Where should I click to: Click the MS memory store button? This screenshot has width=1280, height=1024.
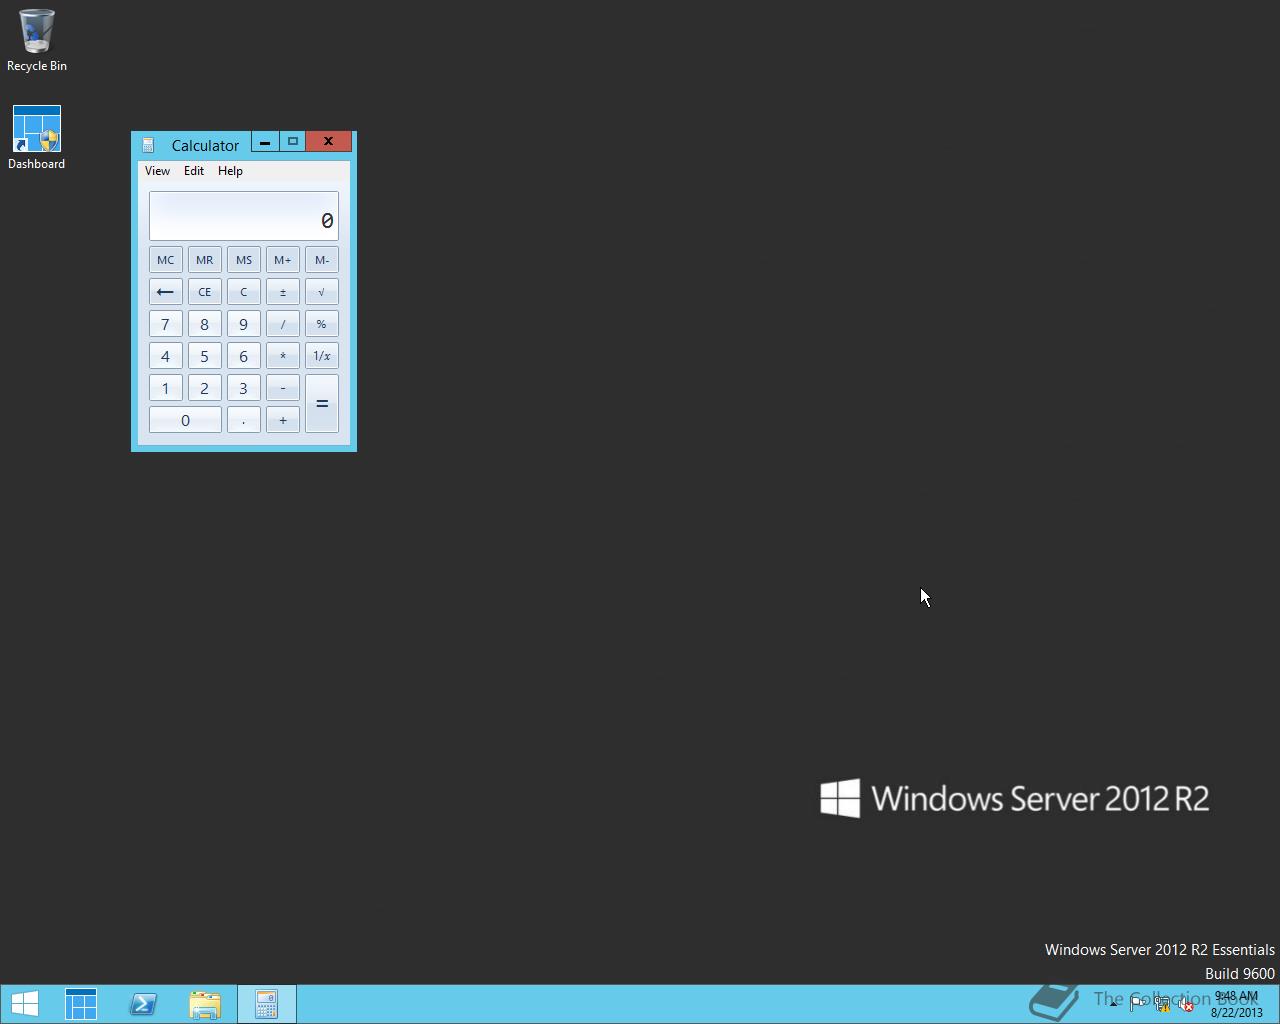click(244, 260)
